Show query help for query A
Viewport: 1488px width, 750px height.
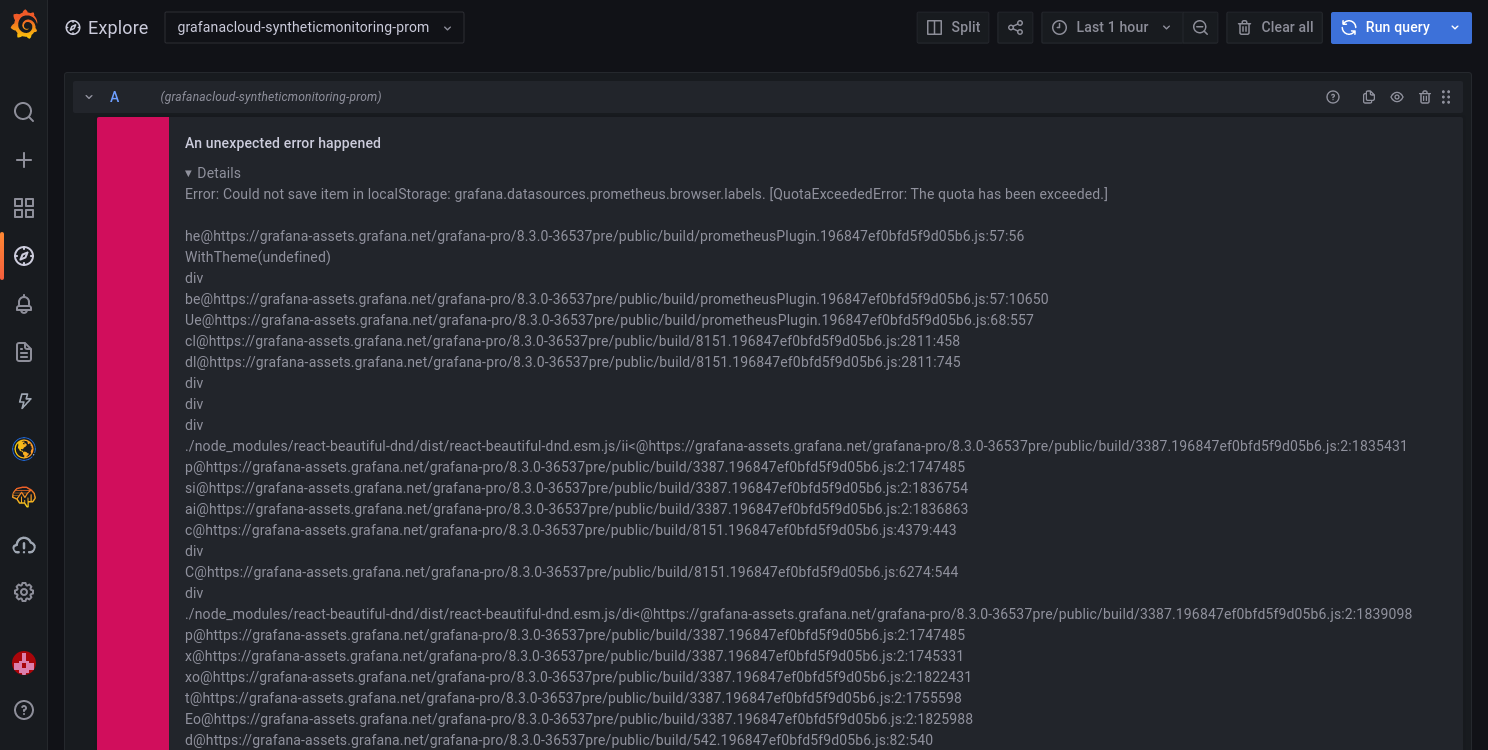(1332, 97)
